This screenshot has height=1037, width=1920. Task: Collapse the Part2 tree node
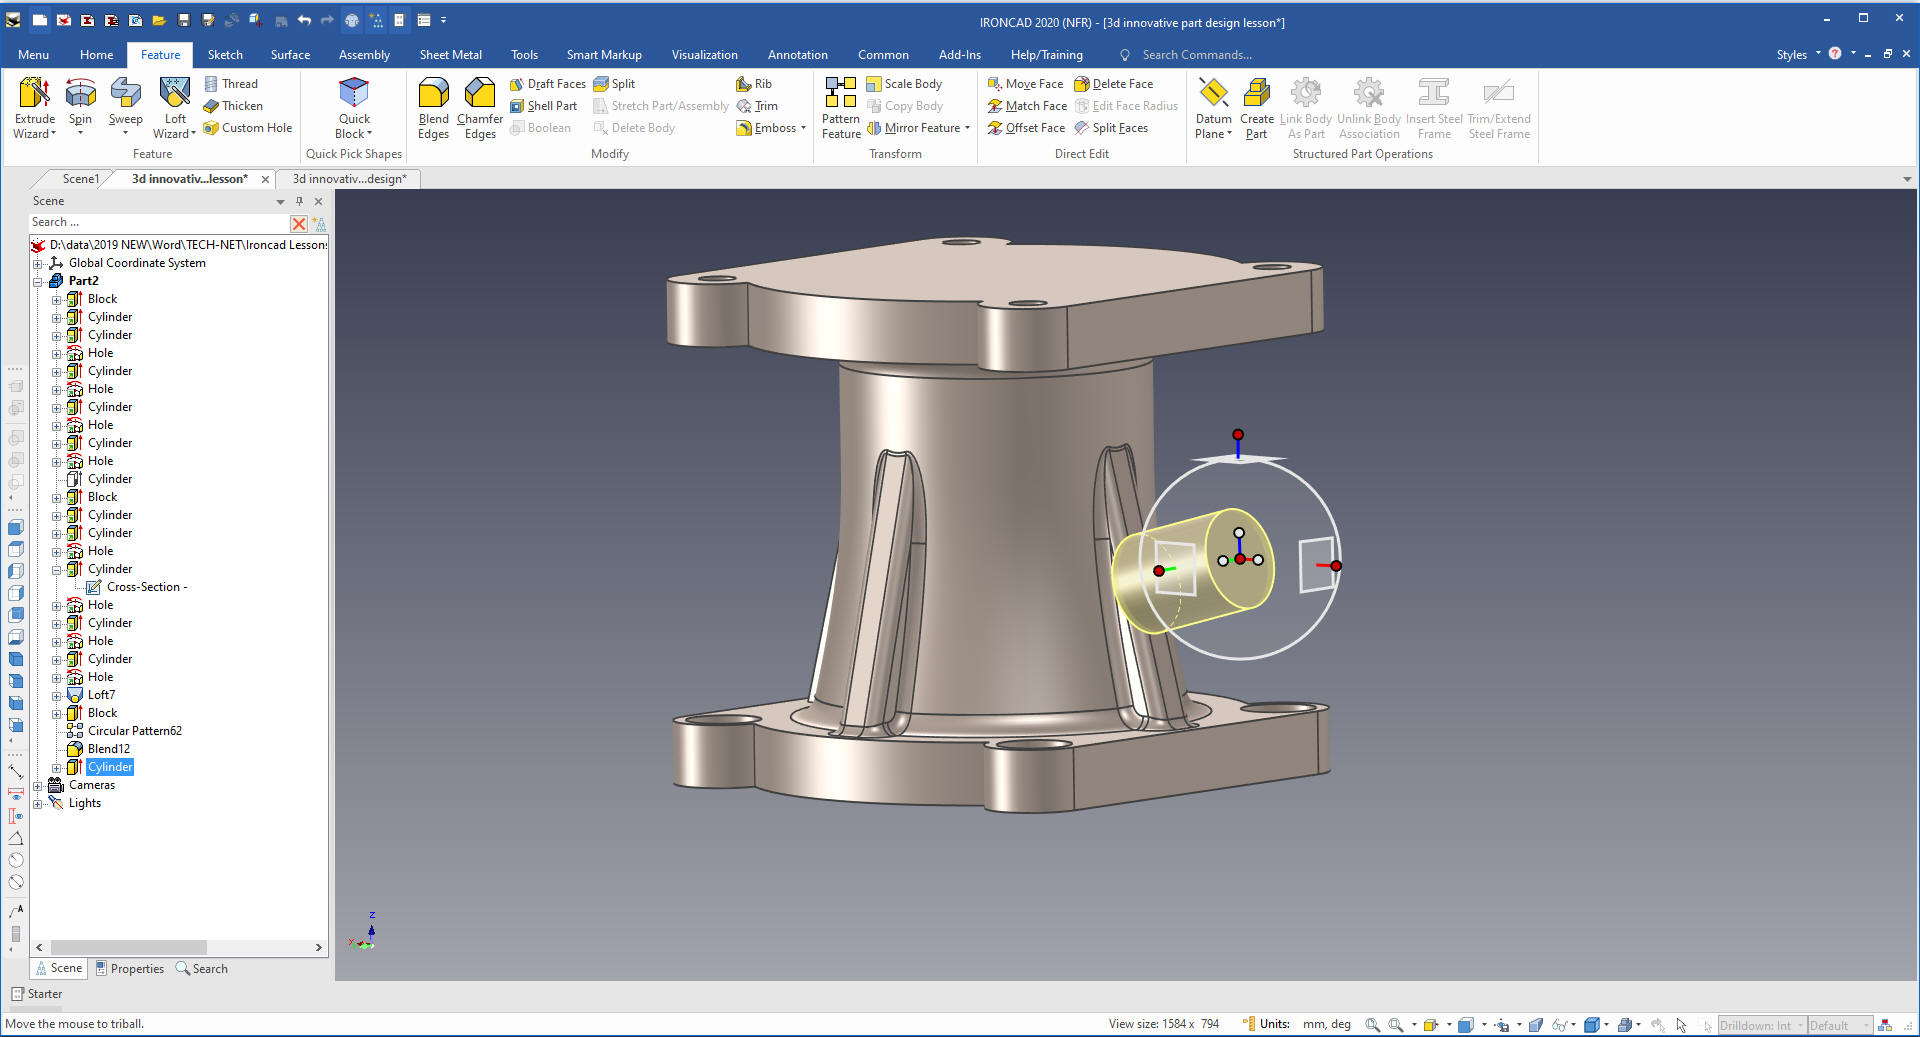(38, 282)
